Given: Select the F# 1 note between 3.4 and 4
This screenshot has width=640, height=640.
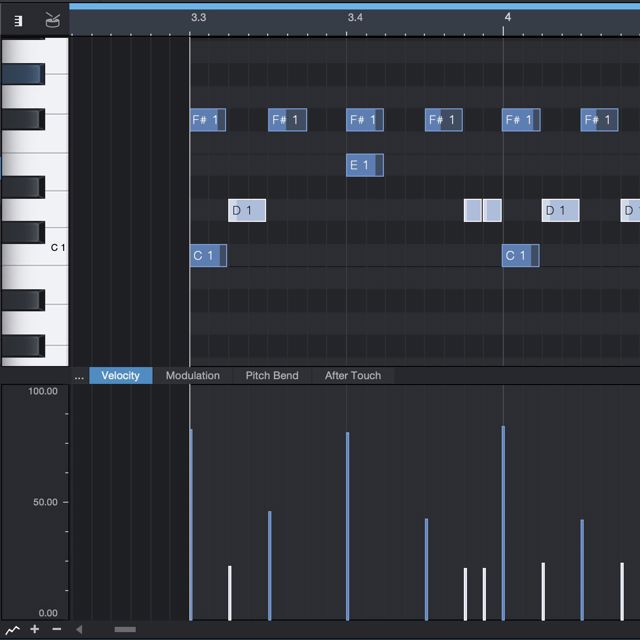Looking at the screenshot, I should 444,120.
